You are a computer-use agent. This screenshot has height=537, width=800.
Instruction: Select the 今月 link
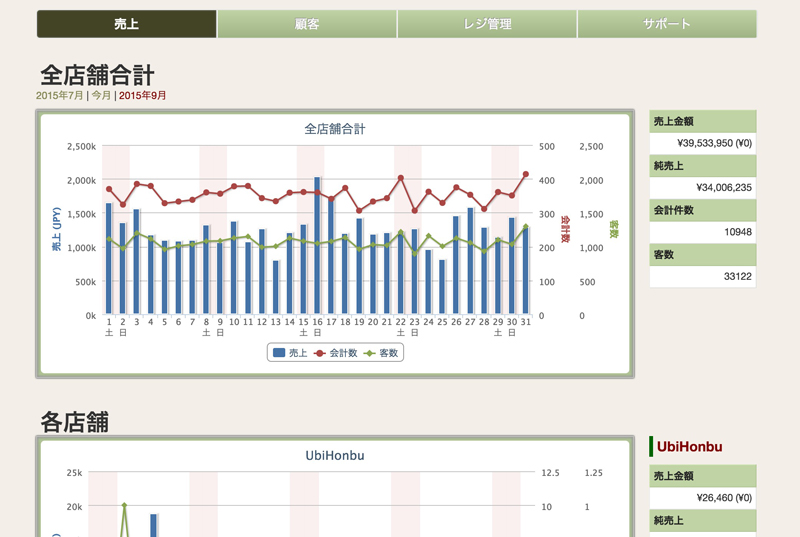tap(101, 95)
